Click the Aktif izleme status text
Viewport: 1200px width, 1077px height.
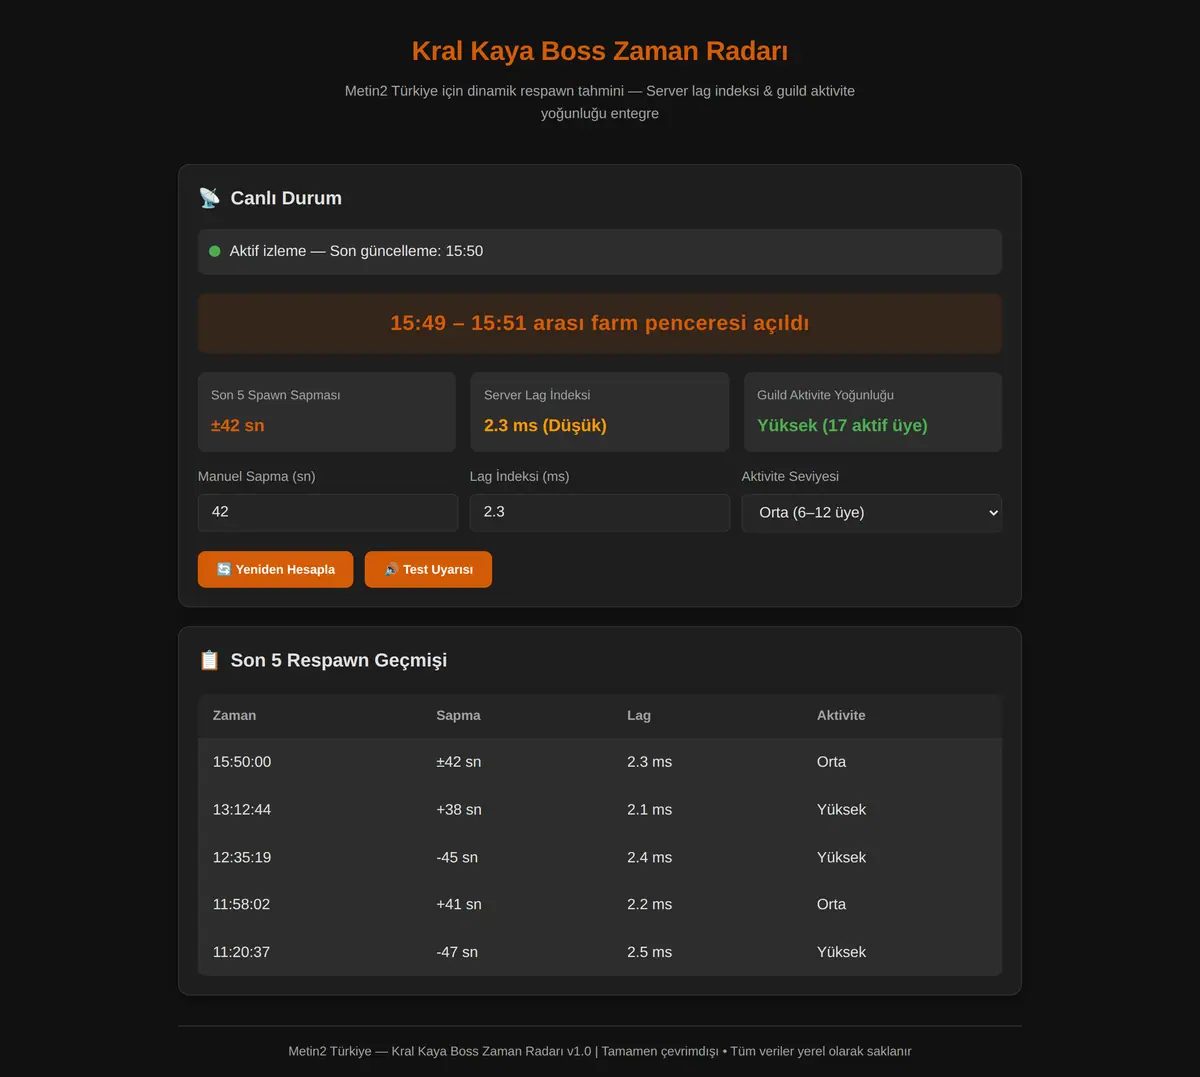356,251
